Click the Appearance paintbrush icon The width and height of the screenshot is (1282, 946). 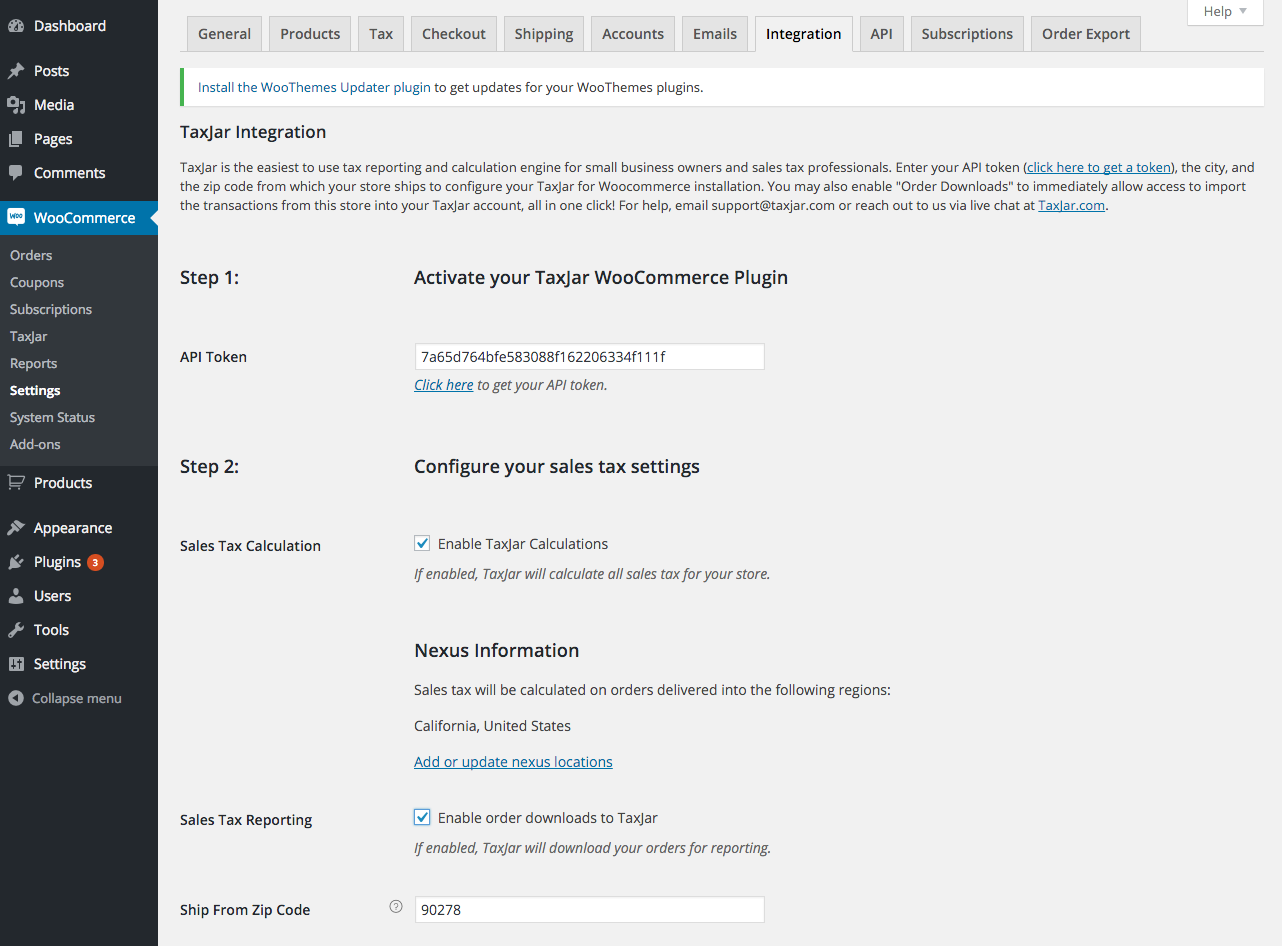(x=16, y=528)
